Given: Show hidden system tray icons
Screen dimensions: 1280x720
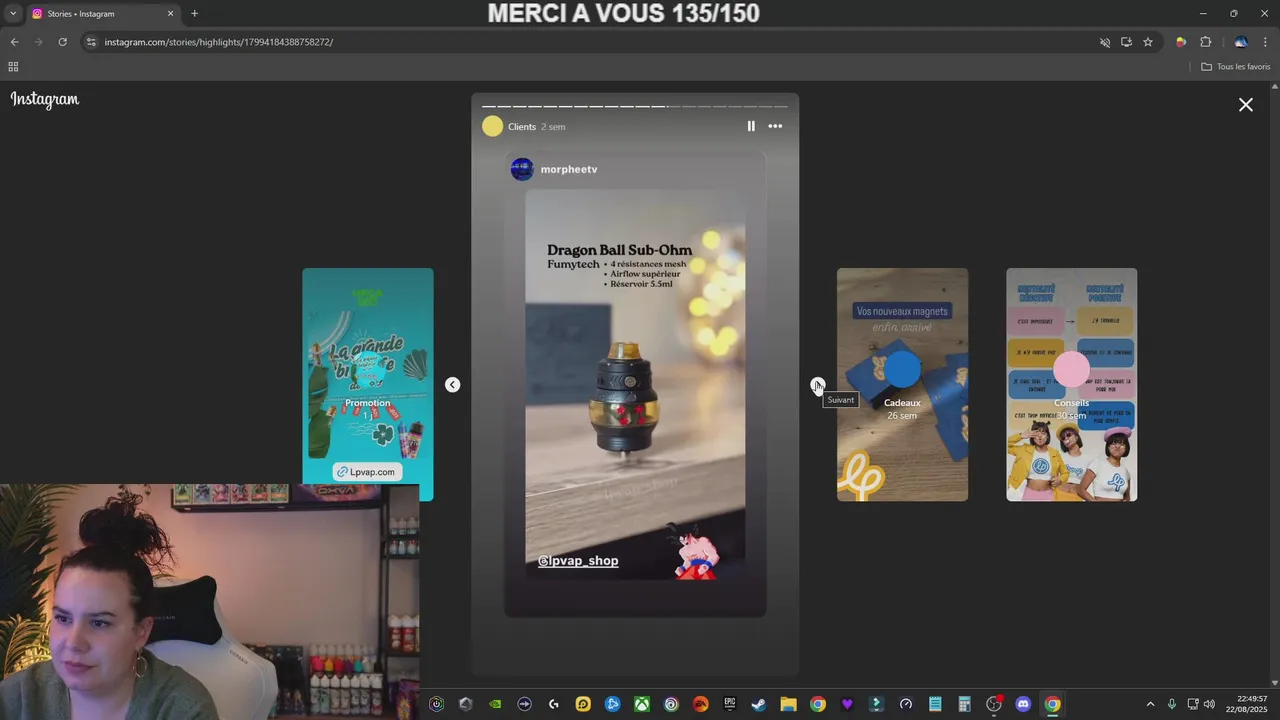Looking at the screenshot, I should (1150, 704).
